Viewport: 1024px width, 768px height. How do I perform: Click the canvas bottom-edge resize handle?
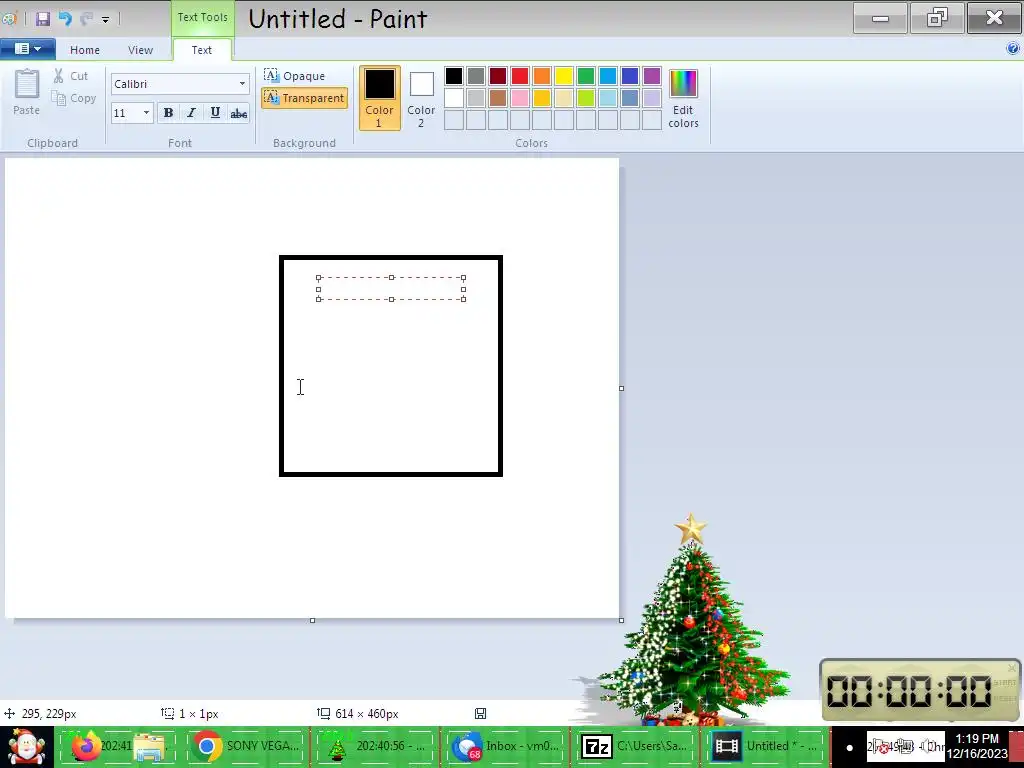click(312, 620)
